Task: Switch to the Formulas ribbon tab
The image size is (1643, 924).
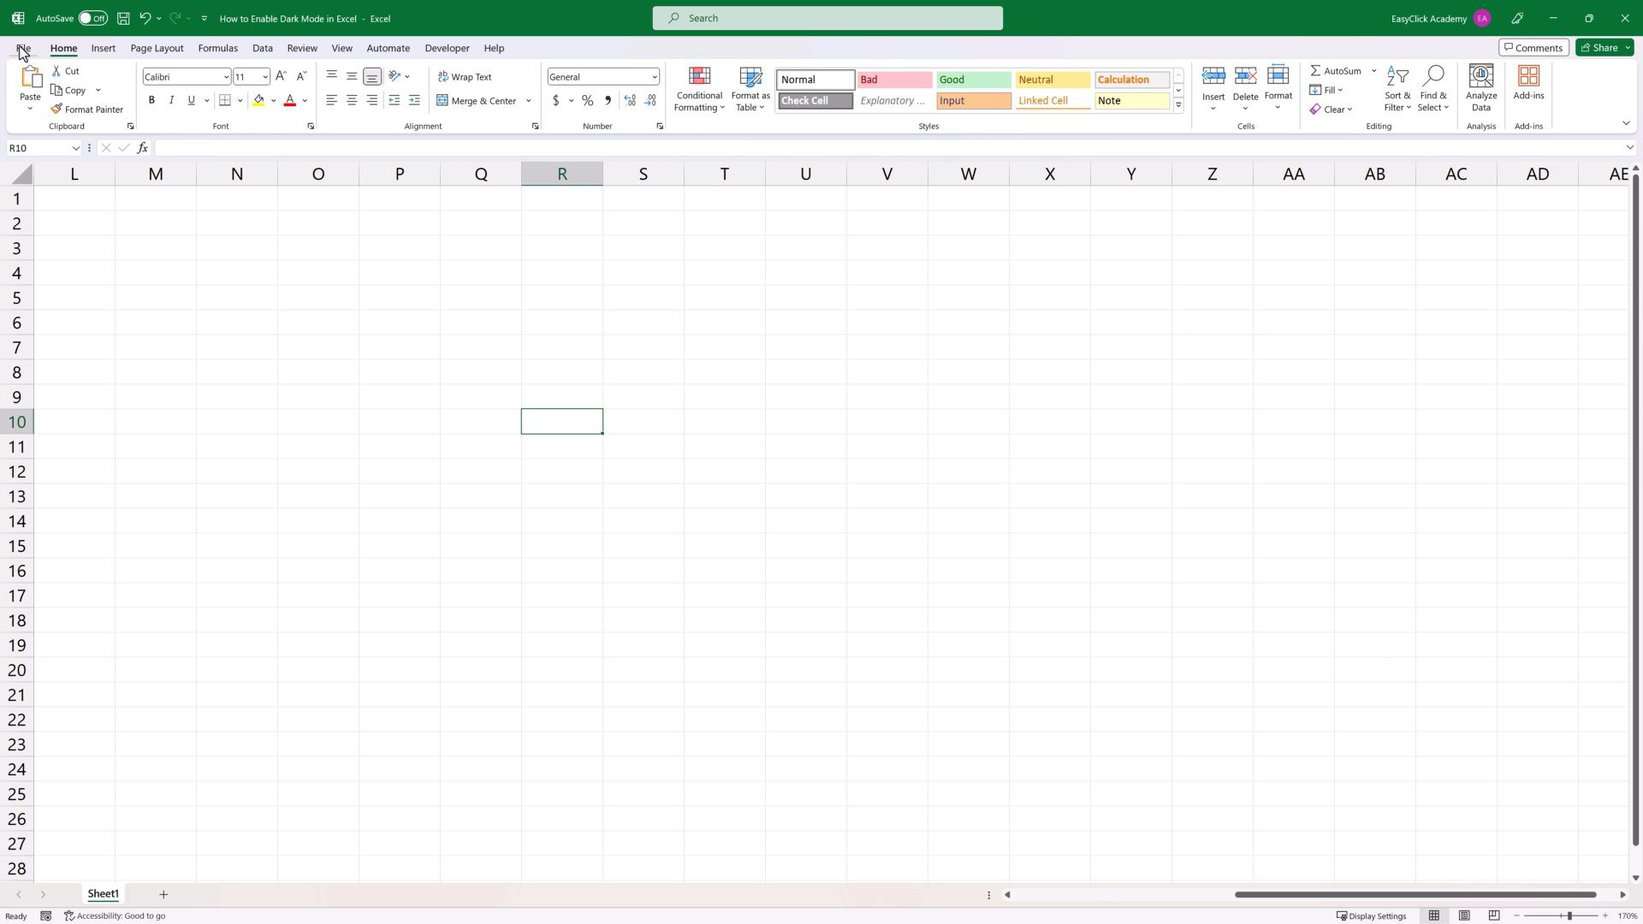Action: 217,48
